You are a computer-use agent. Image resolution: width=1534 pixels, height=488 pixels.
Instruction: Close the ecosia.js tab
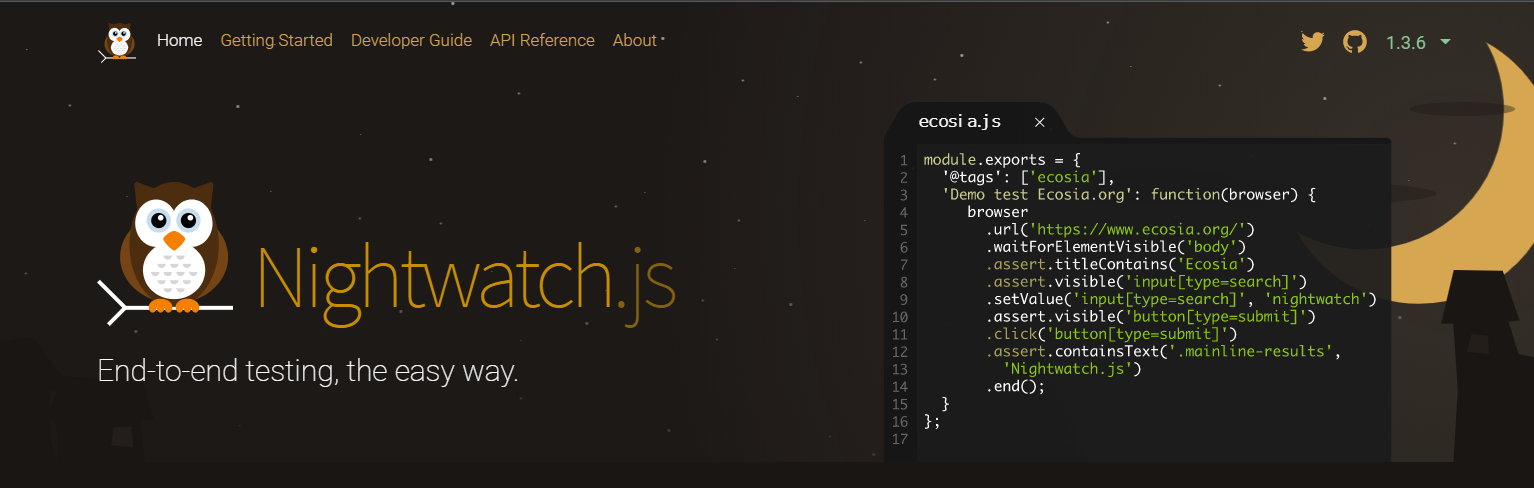1039,122
